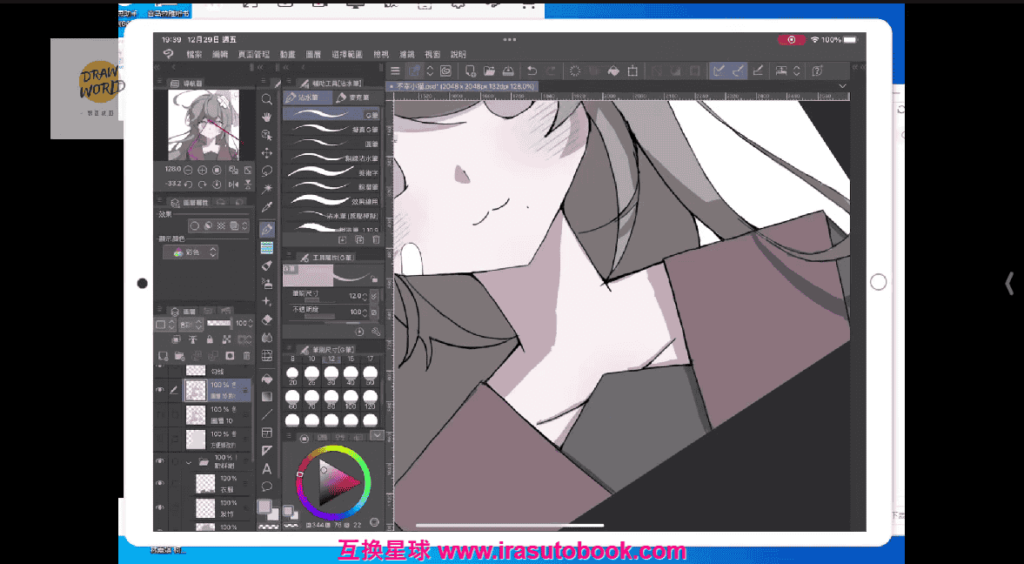Open the command bar hamburger menu
Image resolution: width=1024 pixels, height=564 pixels.
pos(395,70)
